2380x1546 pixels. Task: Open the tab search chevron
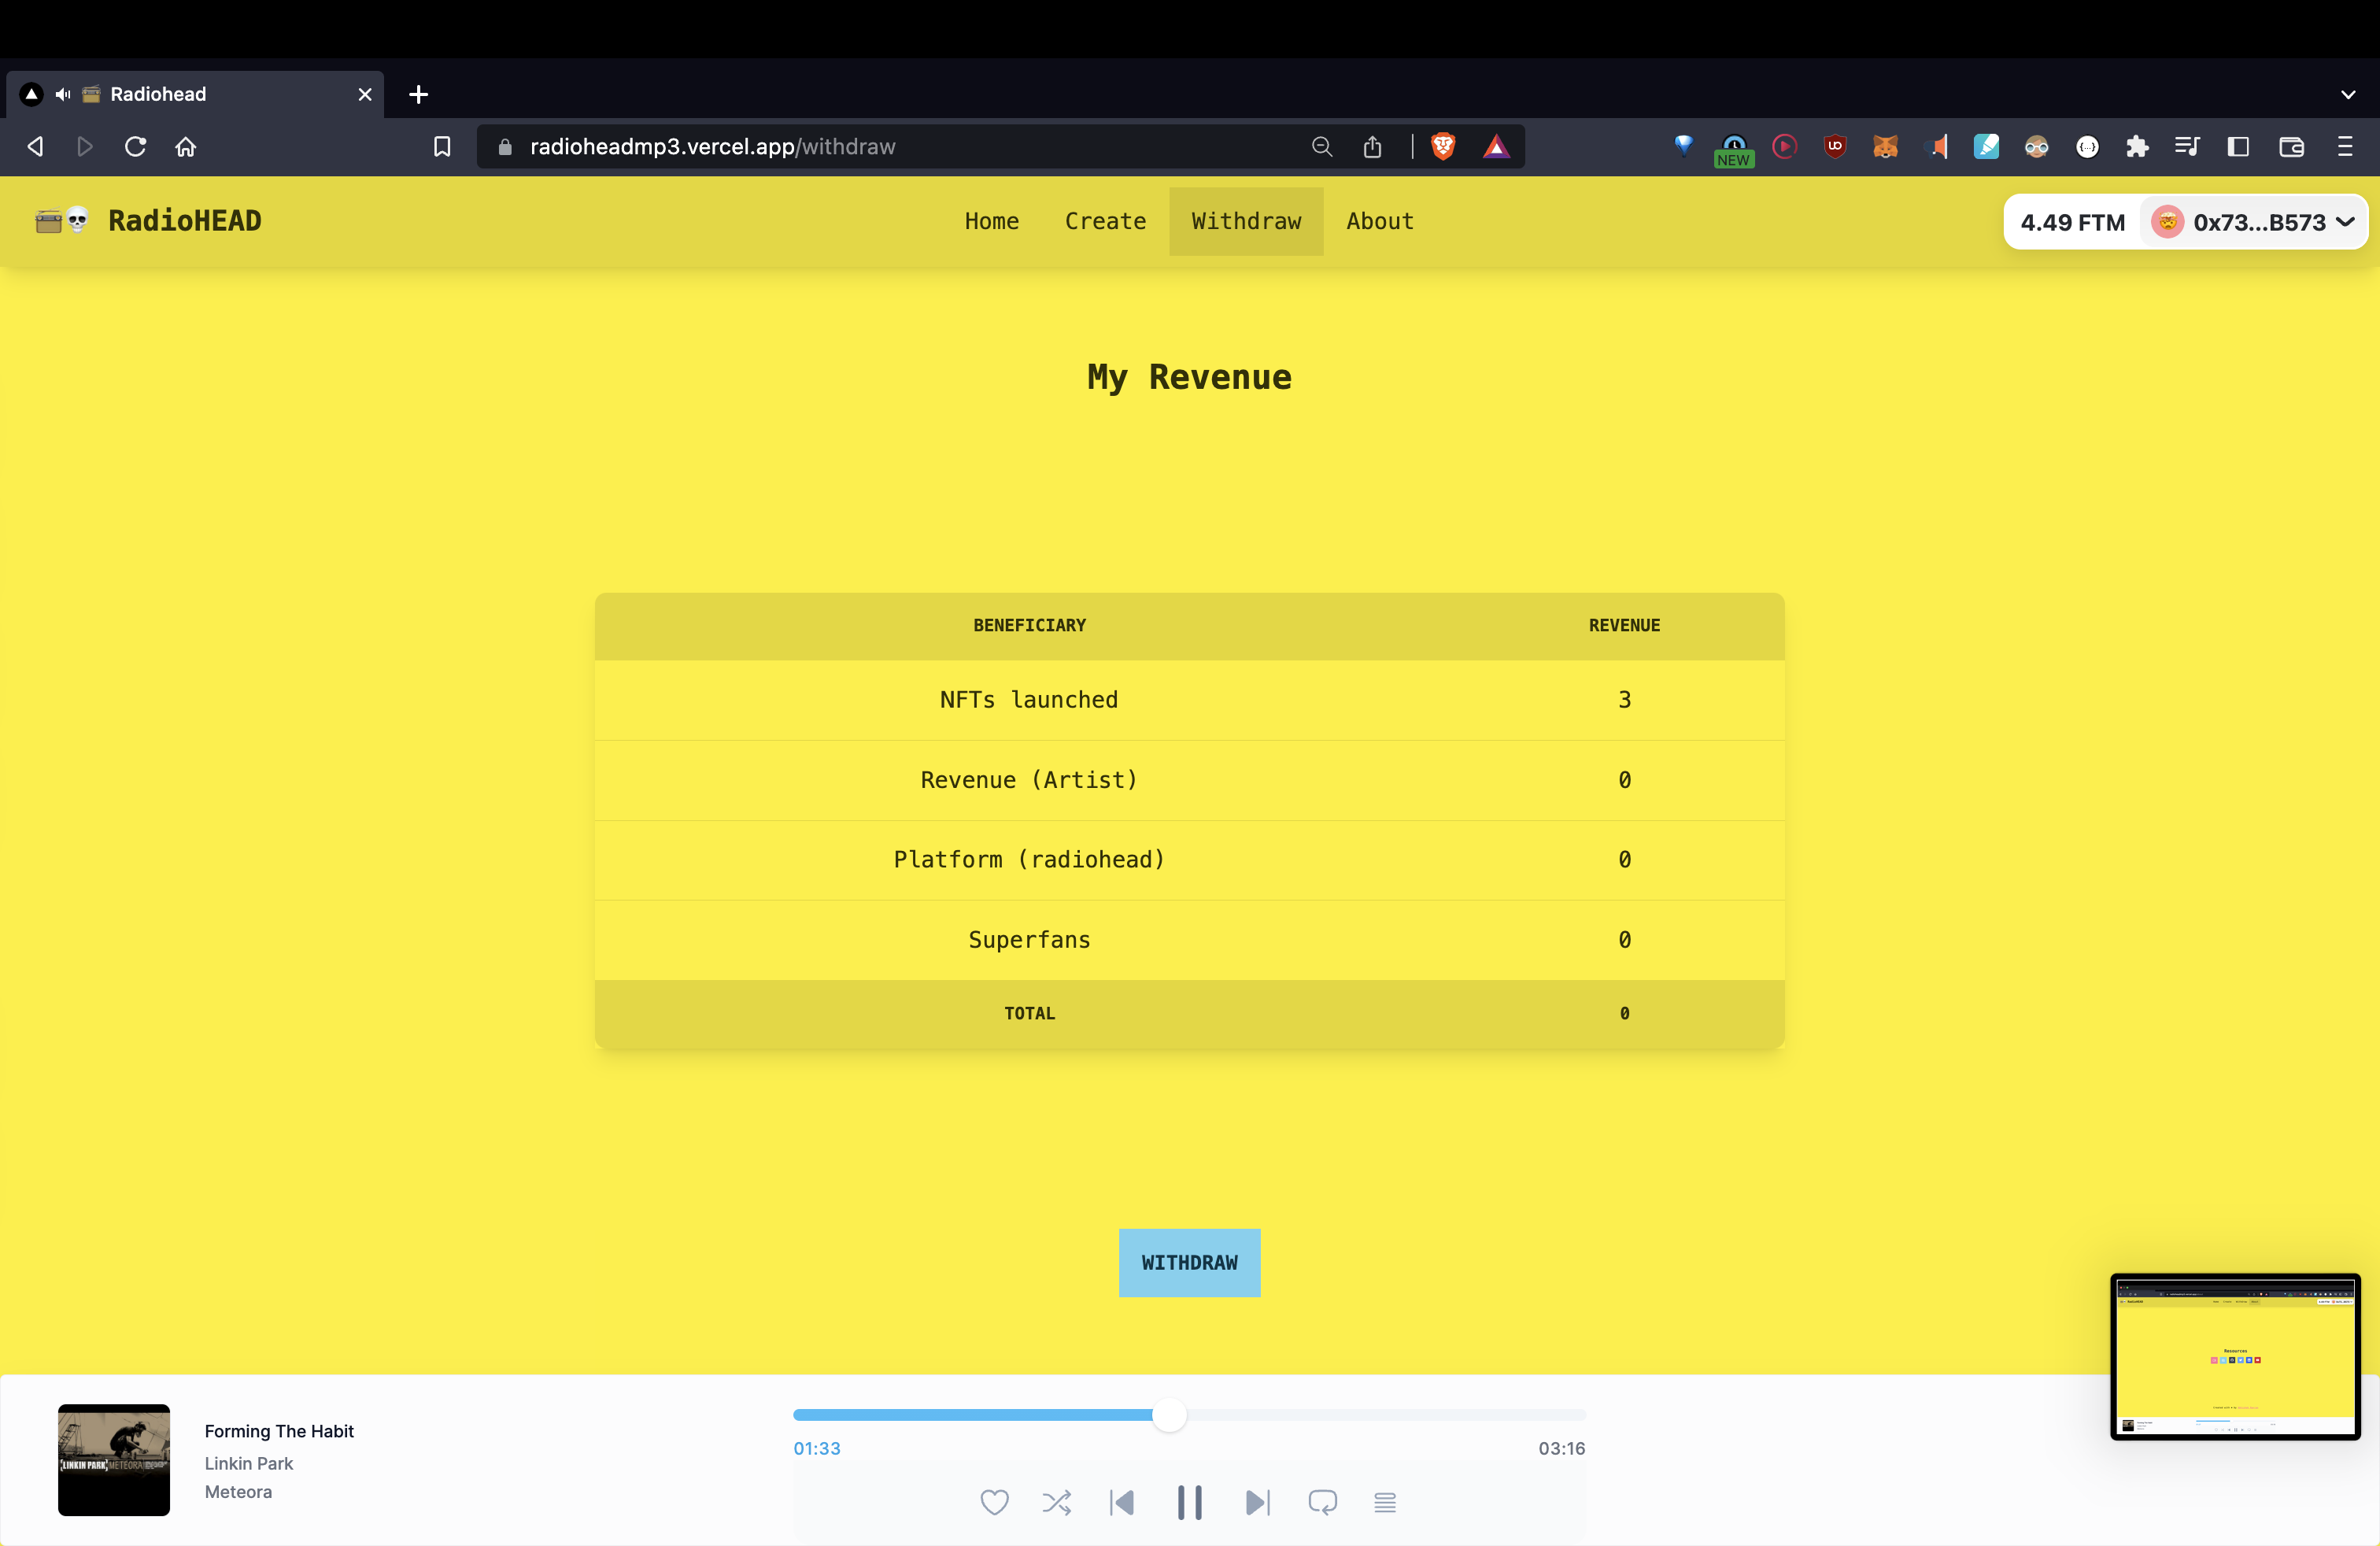pos(2347,94)
